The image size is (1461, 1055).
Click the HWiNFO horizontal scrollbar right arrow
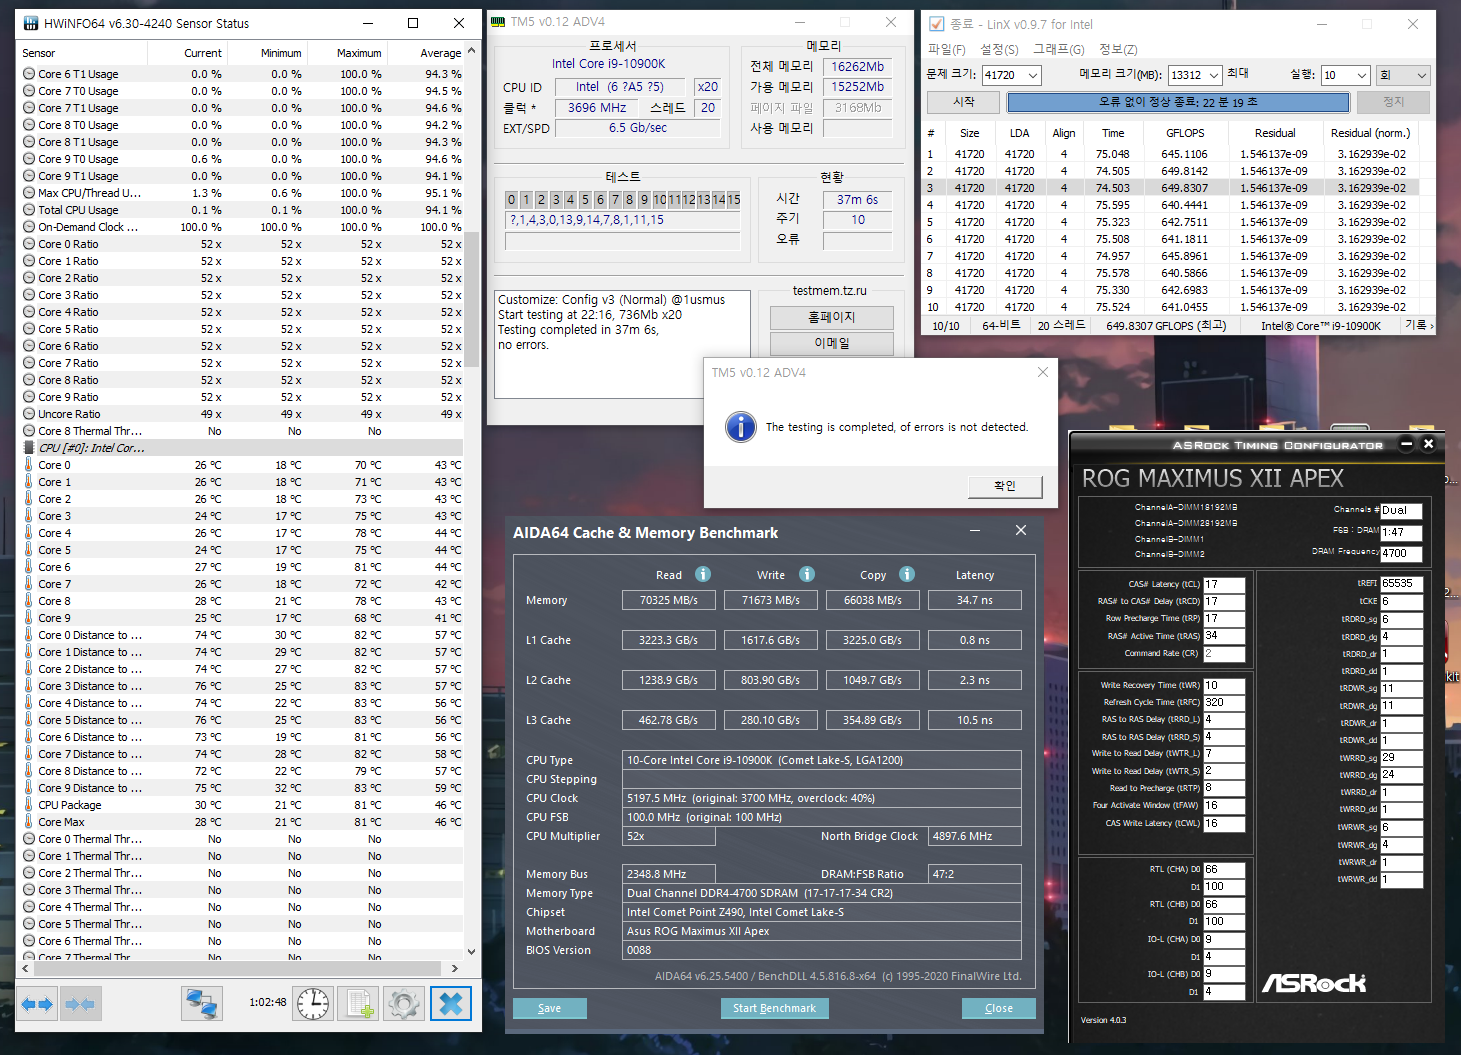point(455,968)
